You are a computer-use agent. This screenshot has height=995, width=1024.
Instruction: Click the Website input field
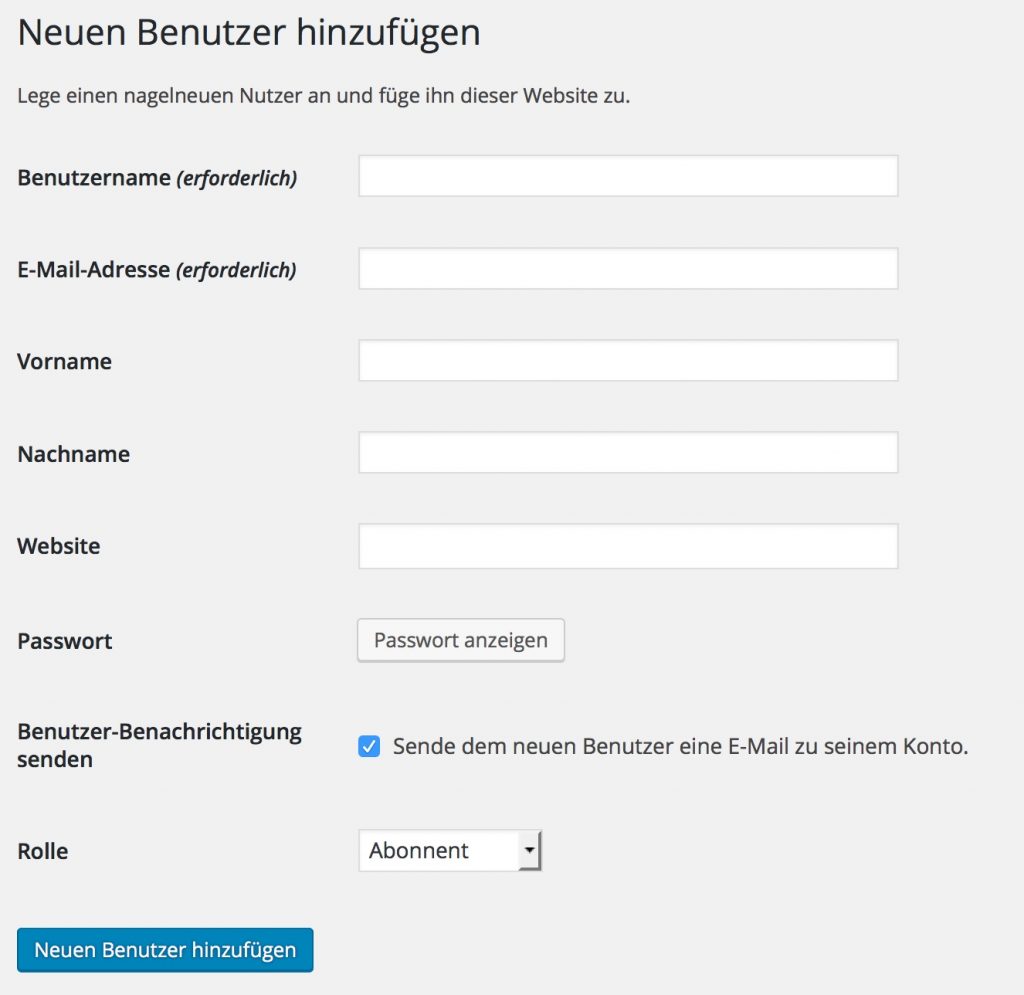[x=627, y=545]
